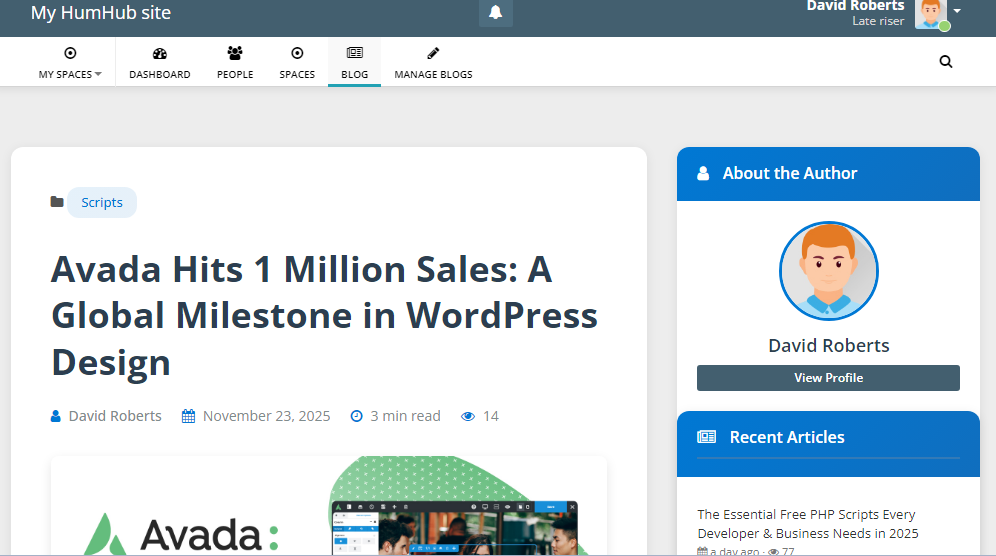Click the search magnifier icon
Image resolution: width=996 pixels, height=556 pixels.
click(946, 62)
